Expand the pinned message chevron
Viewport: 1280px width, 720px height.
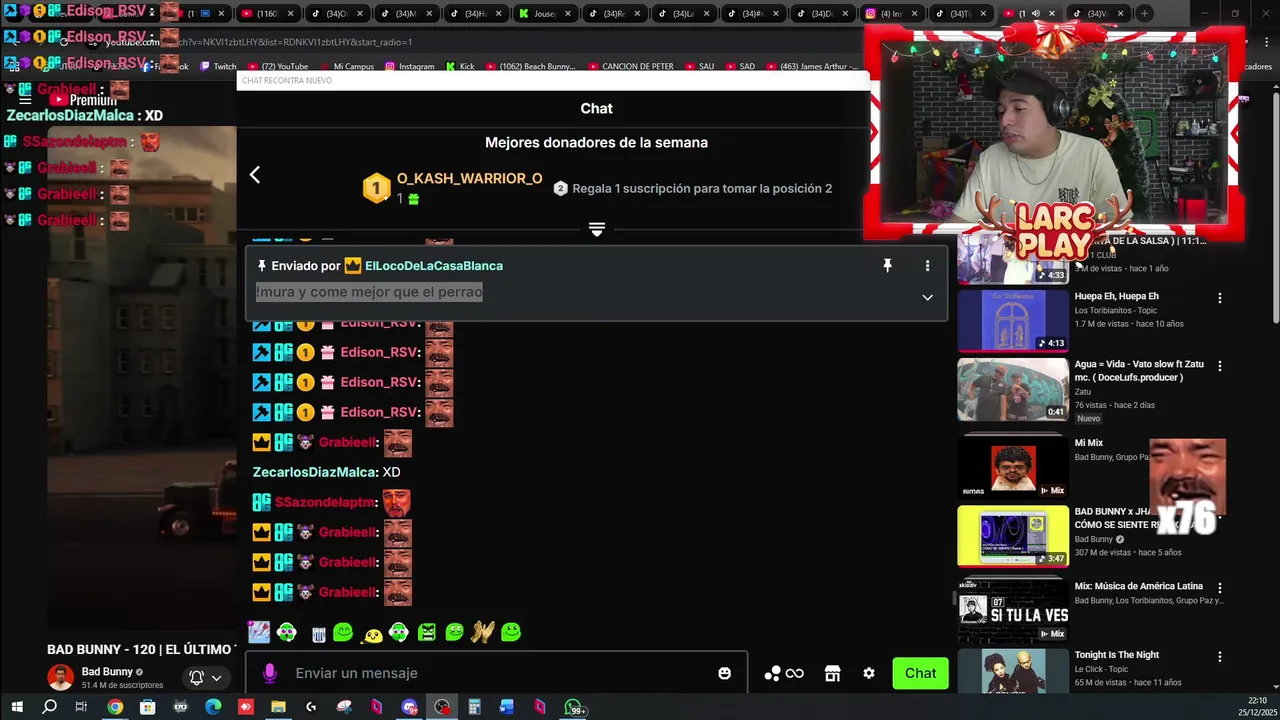pos(927,297)
